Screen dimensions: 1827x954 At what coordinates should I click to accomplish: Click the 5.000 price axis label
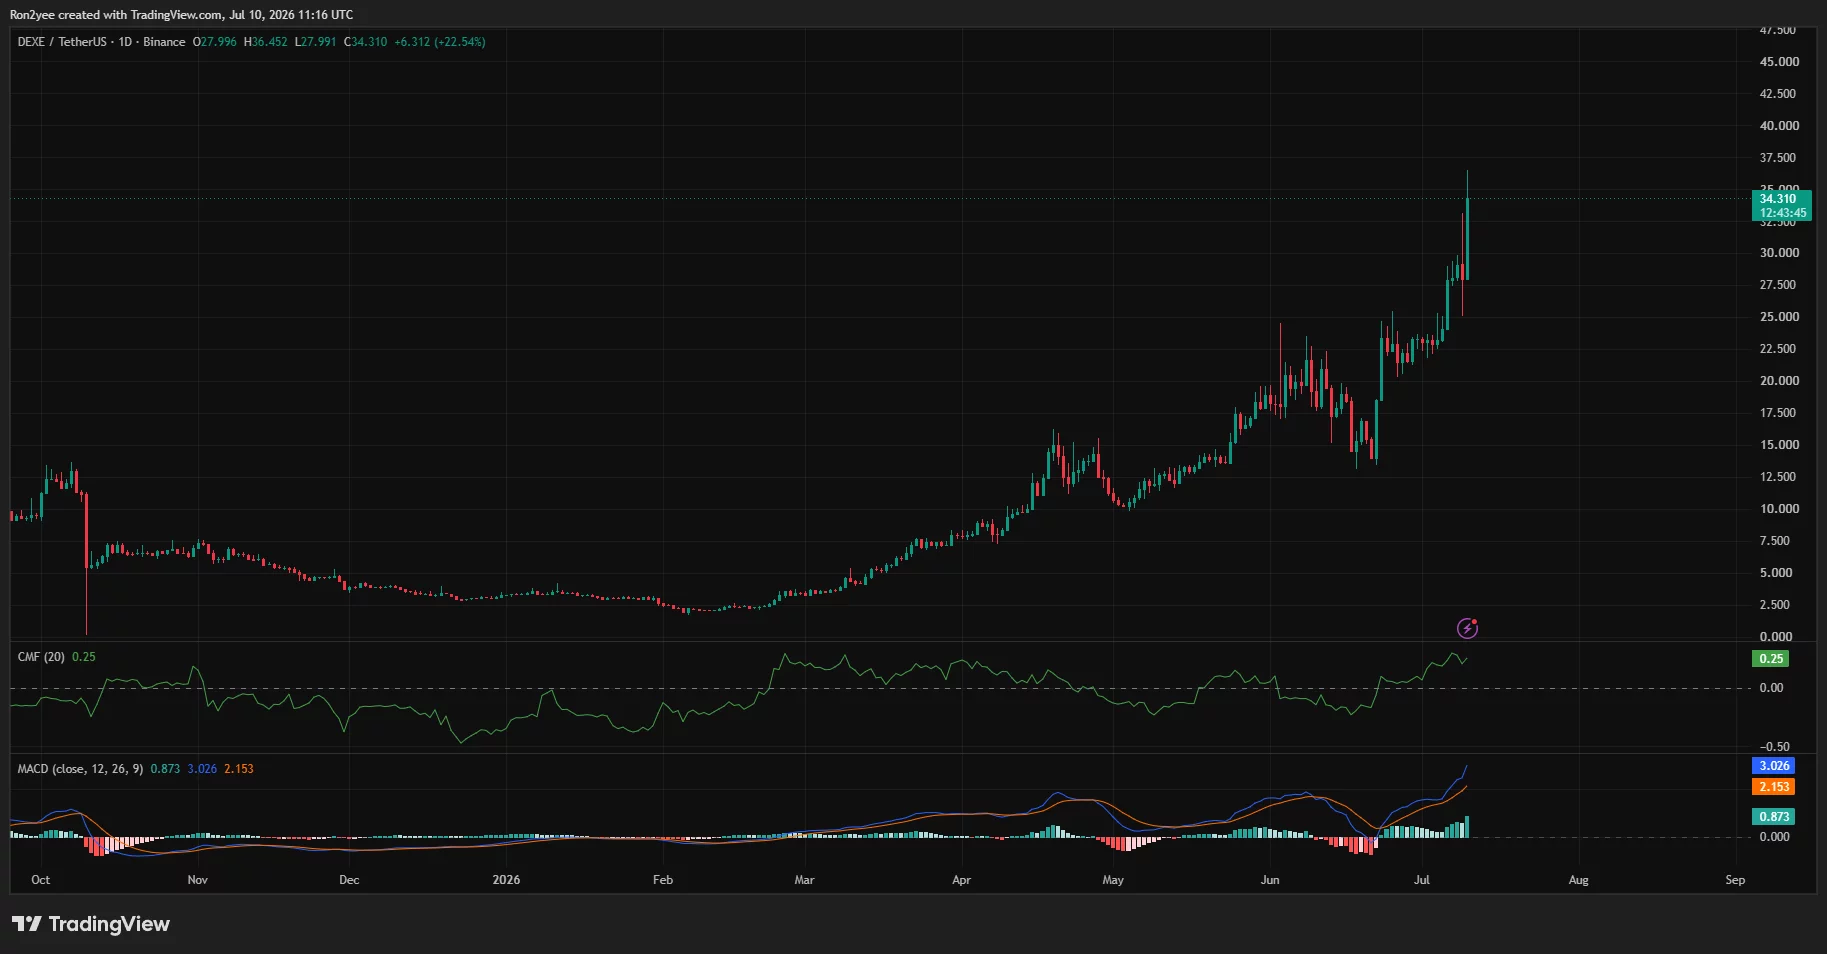point(1776,573)
